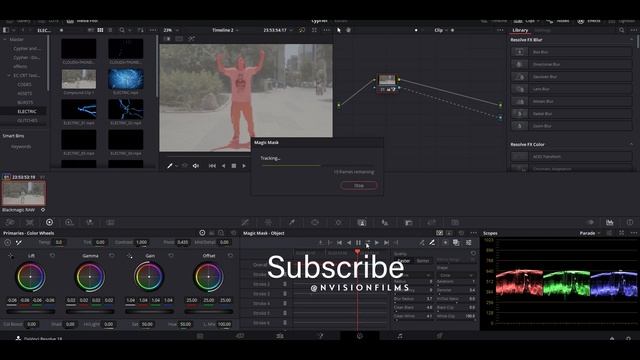Collapse the Resolve FX Blur section
Image resolution: width=640 pixels, height=360 pixels.
pyautogui.click(x=631, y=40)
